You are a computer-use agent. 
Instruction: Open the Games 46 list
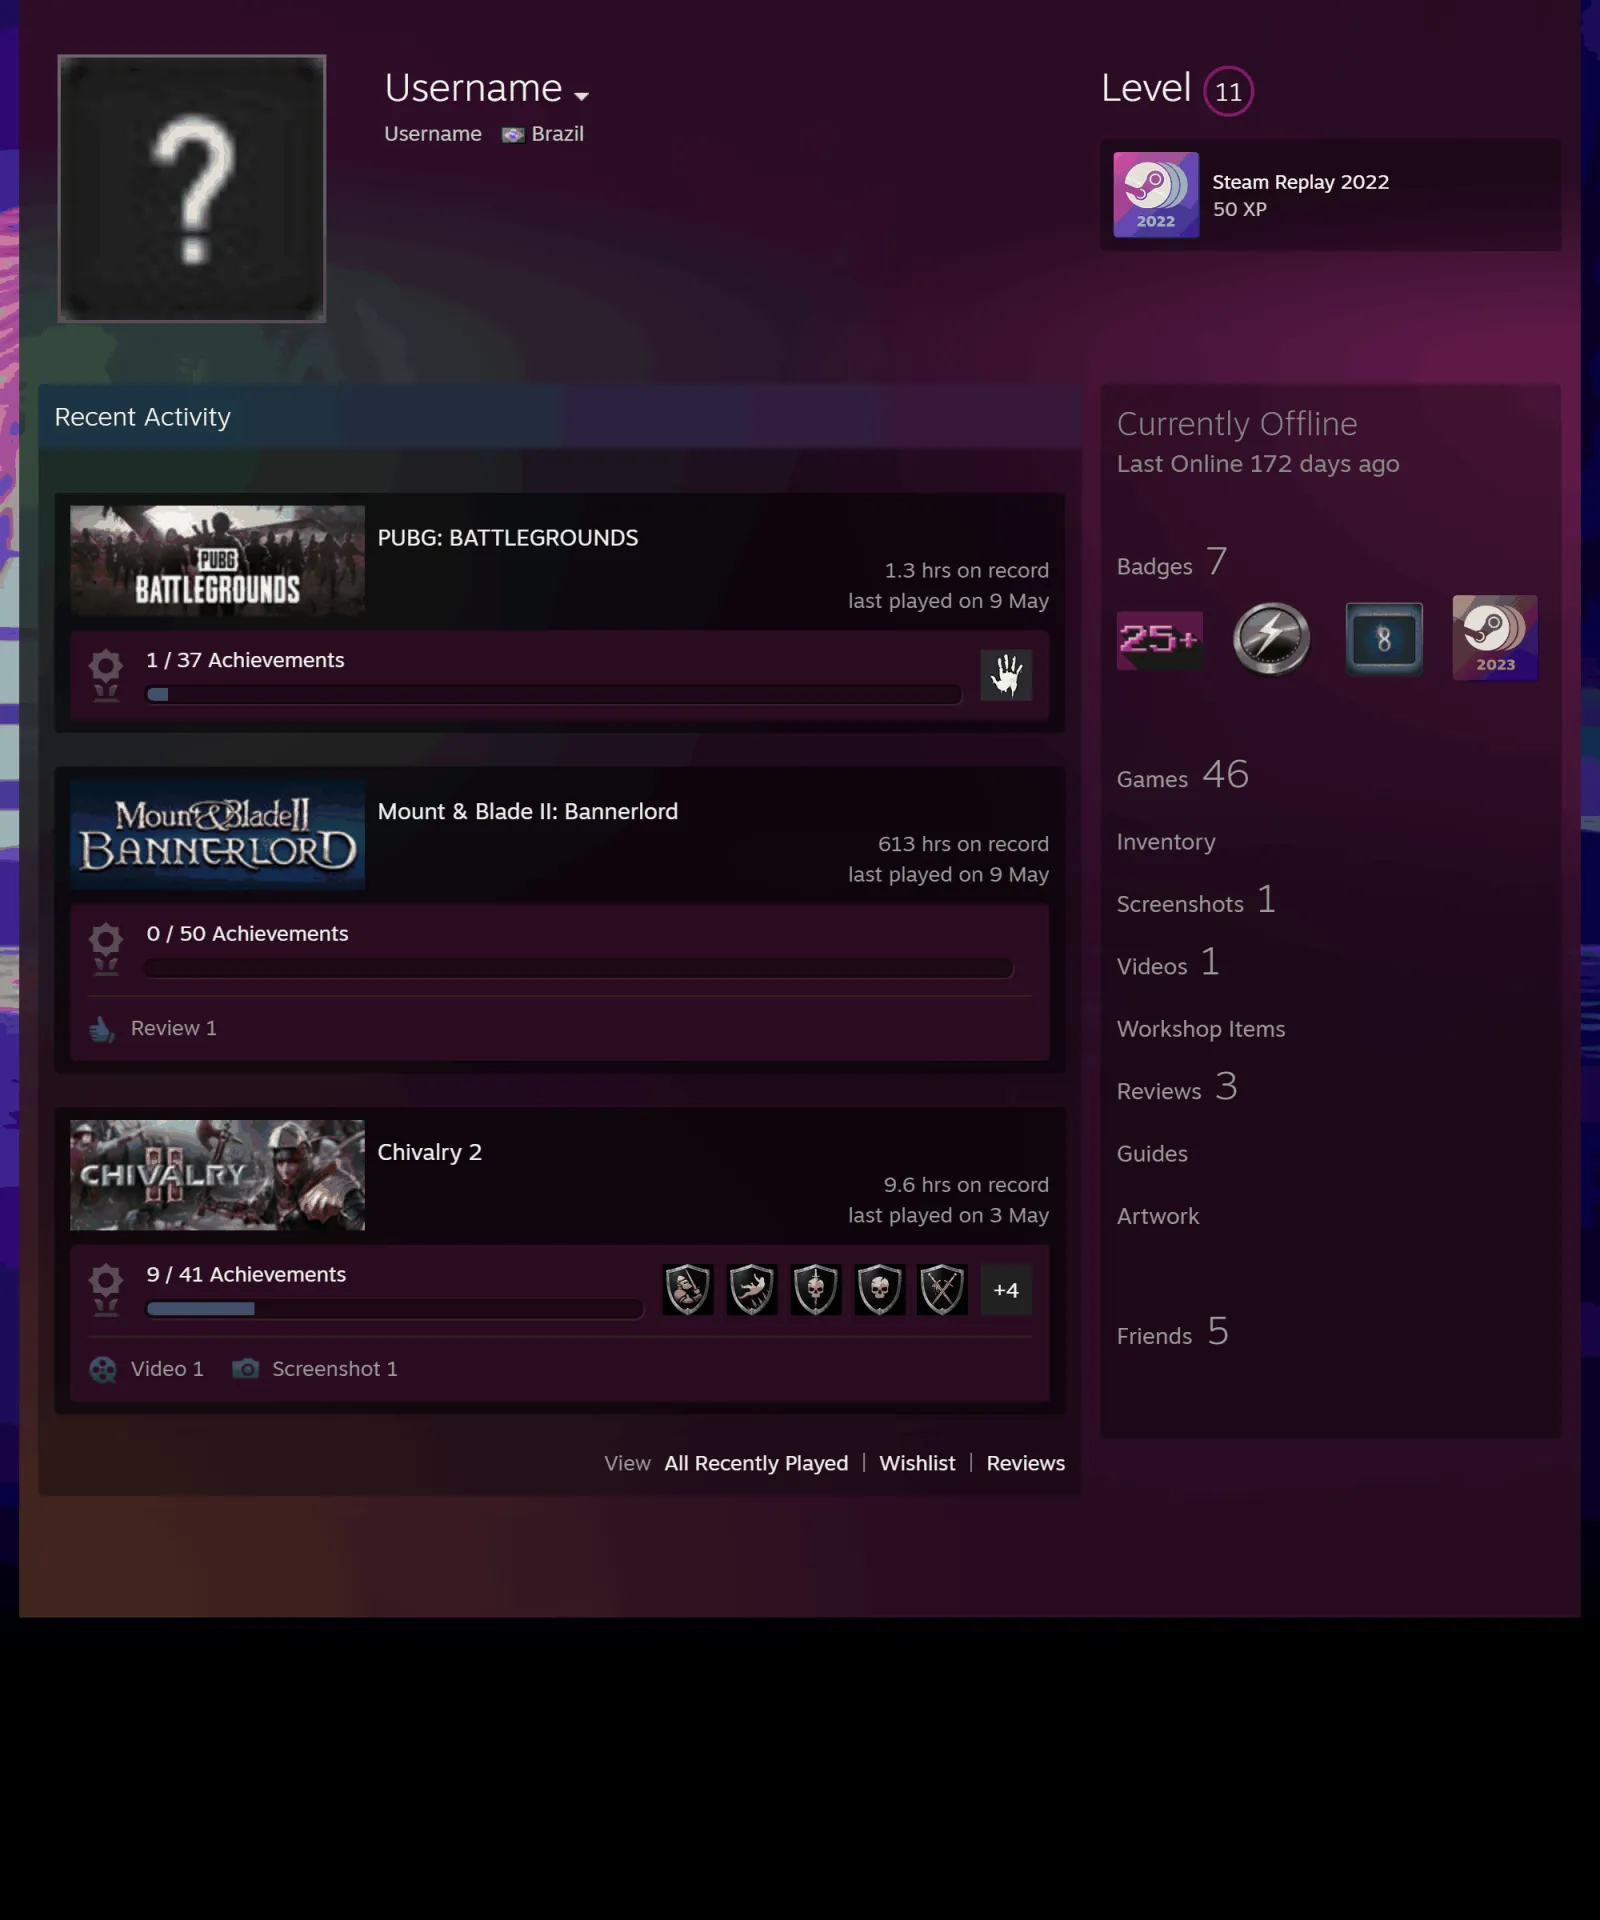coord(1183,775)
